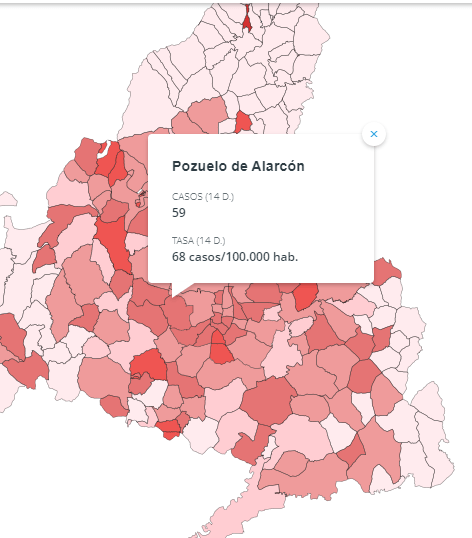Click the small red municipality just above popup
Viewport: 472px width, 538px height.
[243, 122]
